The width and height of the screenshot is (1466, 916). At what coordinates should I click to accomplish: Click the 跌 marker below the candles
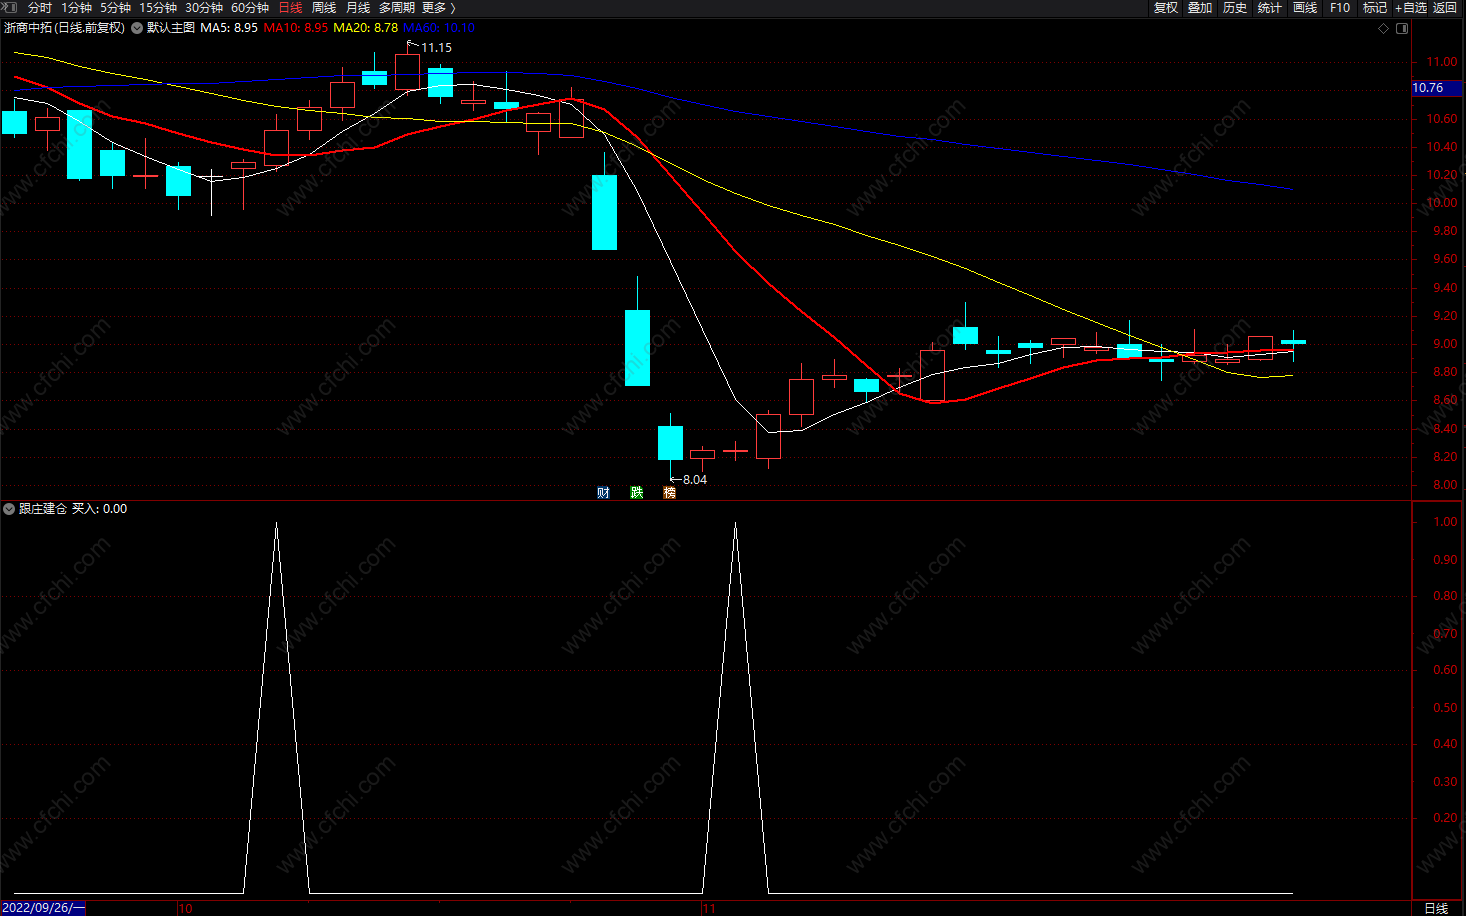tap(637, 492)
